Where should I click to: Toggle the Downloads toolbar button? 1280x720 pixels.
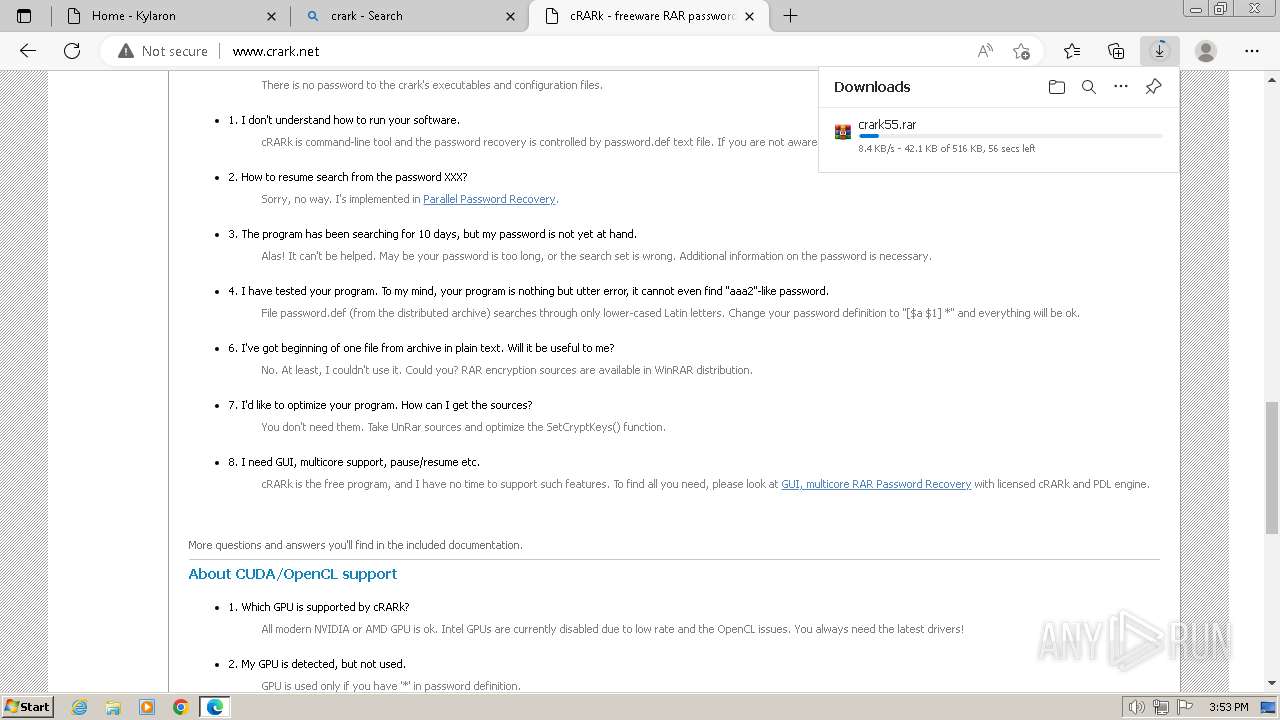(1160, 51)
